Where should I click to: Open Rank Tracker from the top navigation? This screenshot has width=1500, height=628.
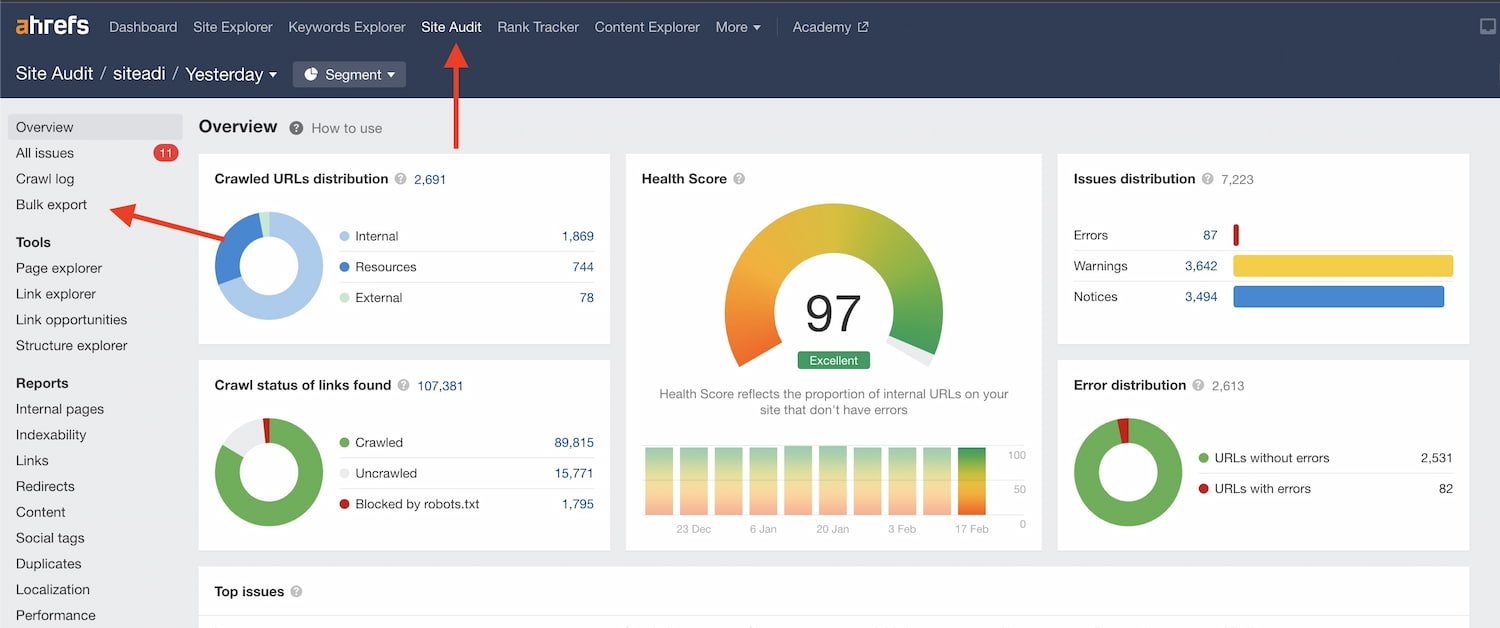[x=538, y=27]
